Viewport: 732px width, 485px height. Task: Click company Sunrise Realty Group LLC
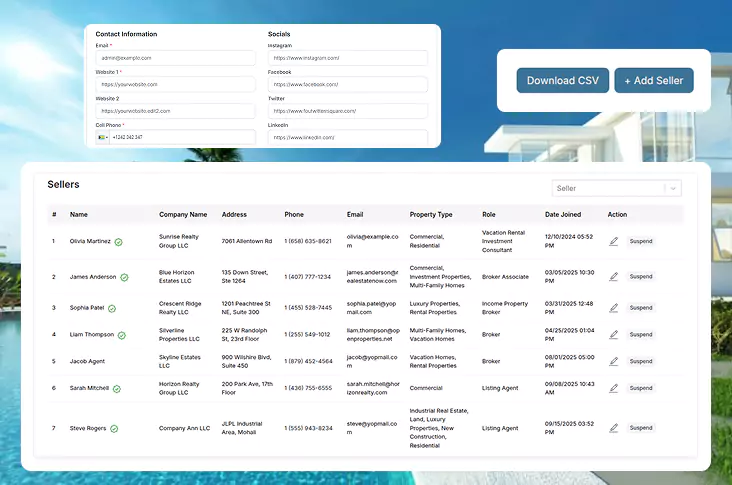coord(179,241)
